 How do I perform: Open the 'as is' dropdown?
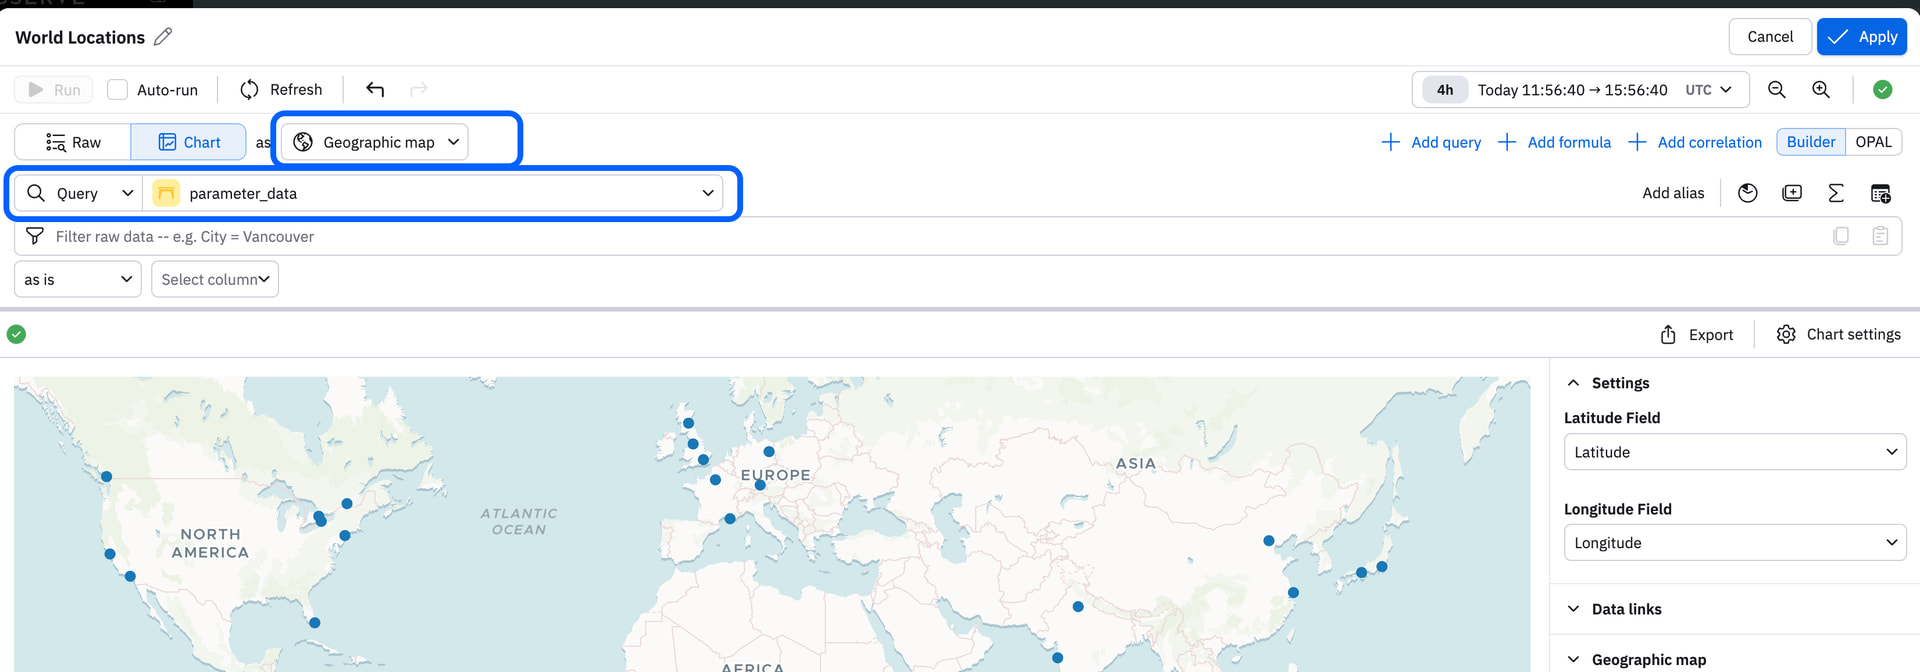pos(78,279)
